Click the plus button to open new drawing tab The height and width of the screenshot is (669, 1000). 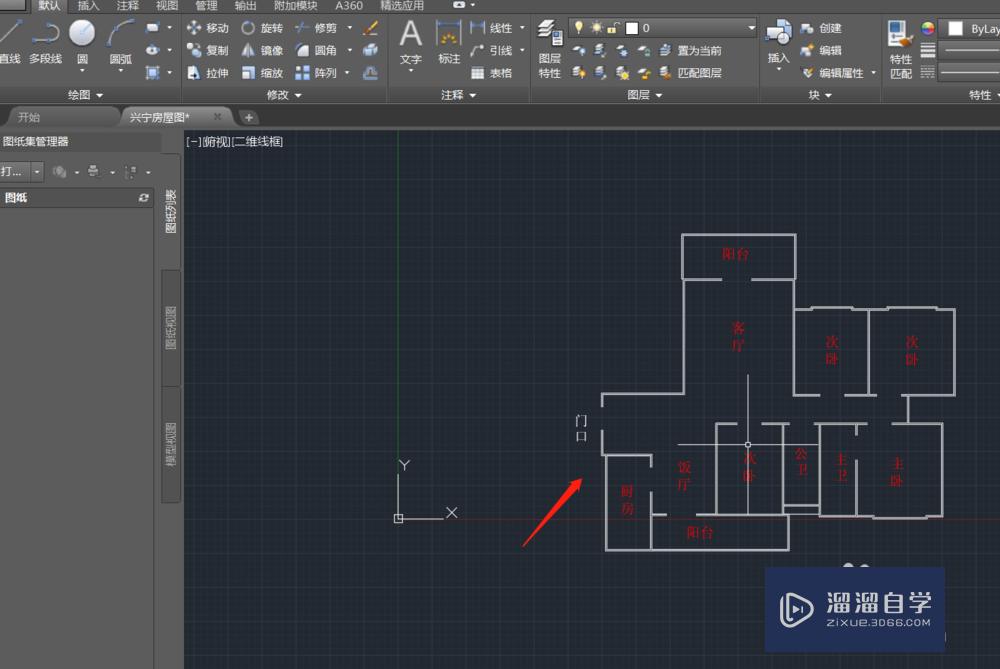248,117
